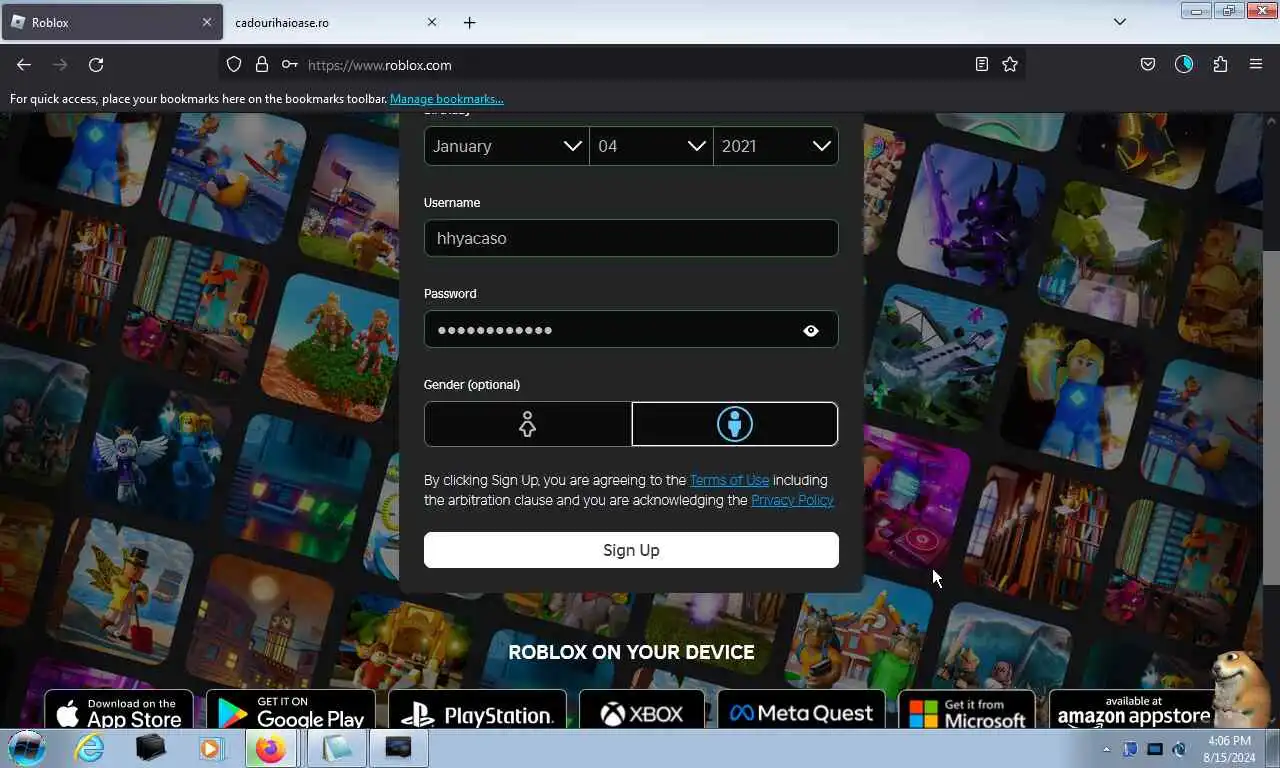
Task: Open the Firefox account profile icon
Action: tap(1184, 64)
